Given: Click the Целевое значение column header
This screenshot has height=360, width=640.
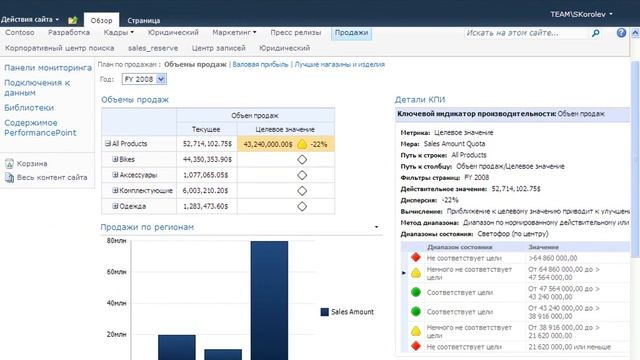Looking at the screenshot, I should 285,129.
